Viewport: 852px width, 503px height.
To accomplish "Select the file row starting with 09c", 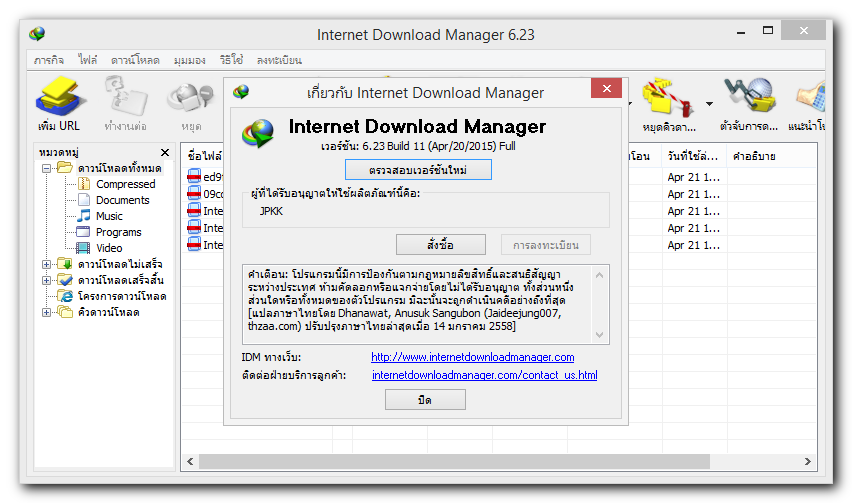I will (x=205, y=194).
